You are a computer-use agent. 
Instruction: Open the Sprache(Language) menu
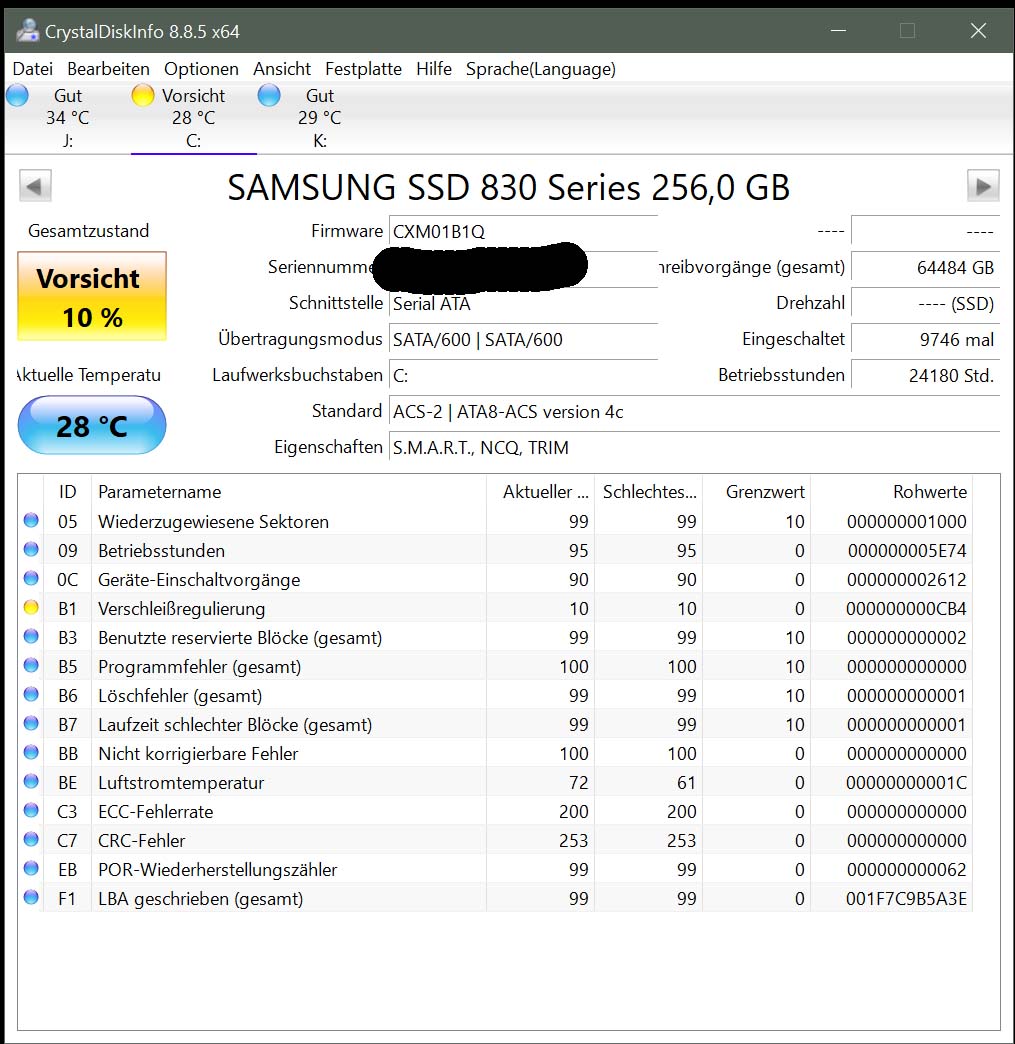point(542,69)
